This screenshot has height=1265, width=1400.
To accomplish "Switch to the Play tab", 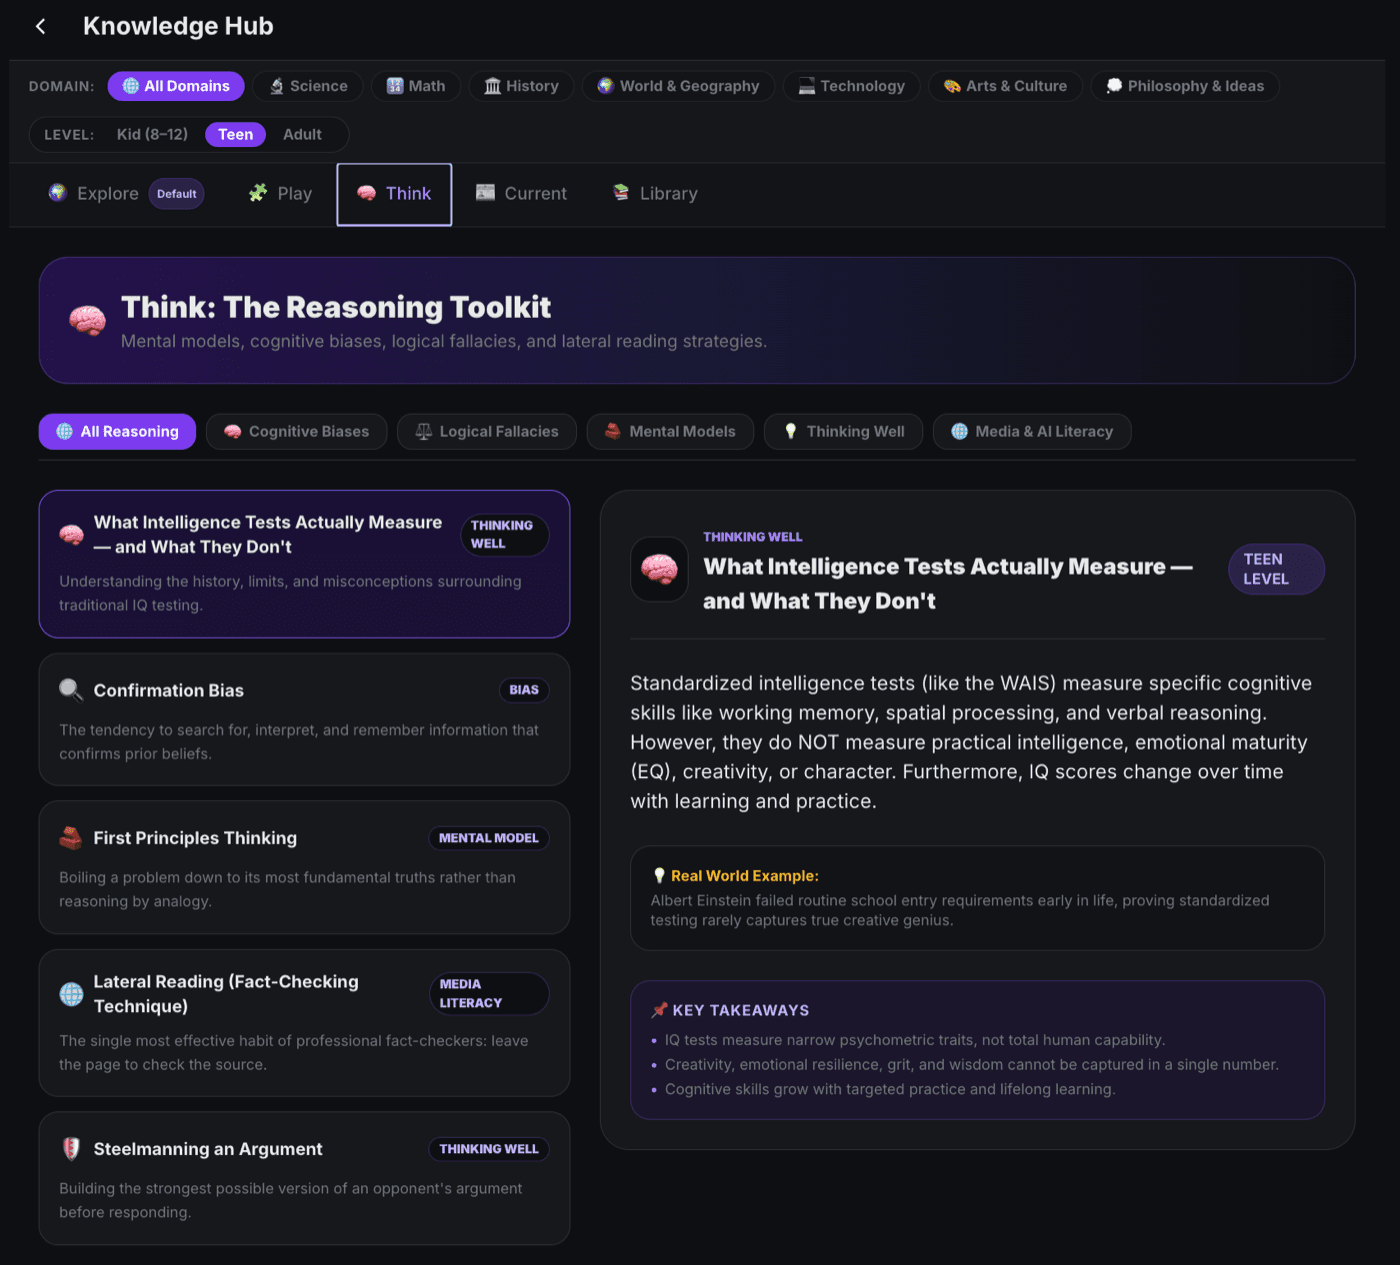I will point(281,194).
